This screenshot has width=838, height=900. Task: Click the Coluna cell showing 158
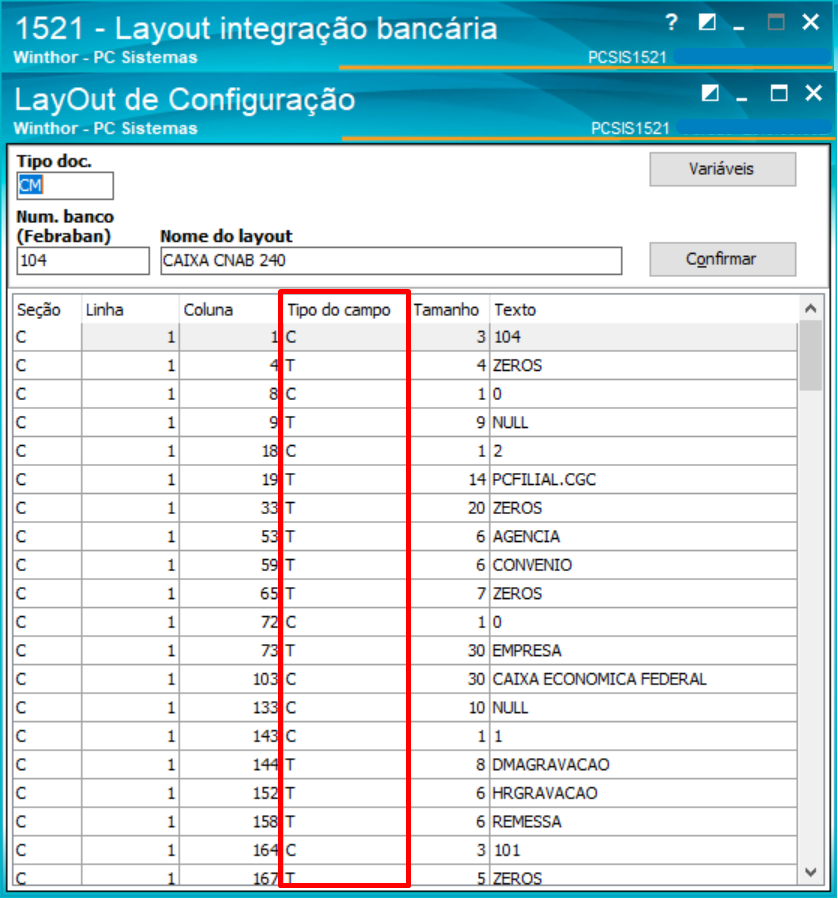pyautogui.click(x=230, y=822)
